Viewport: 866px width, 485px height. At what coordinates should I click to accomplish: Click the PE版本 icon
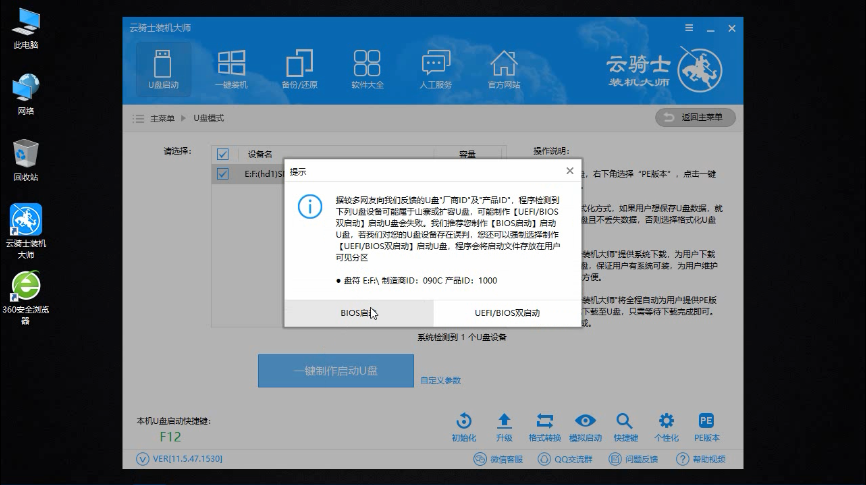pyautogui.click(x=706, y=427)
